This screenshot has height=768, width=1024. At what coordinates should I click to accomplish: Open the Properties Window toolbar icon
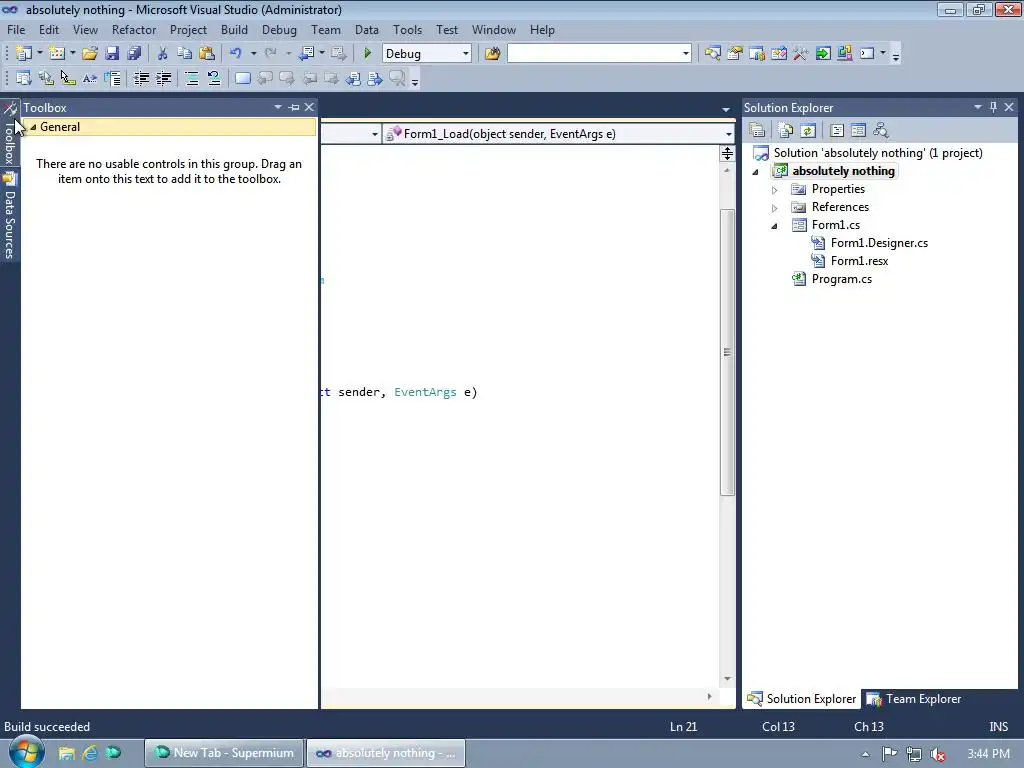[x=735, y=54]
